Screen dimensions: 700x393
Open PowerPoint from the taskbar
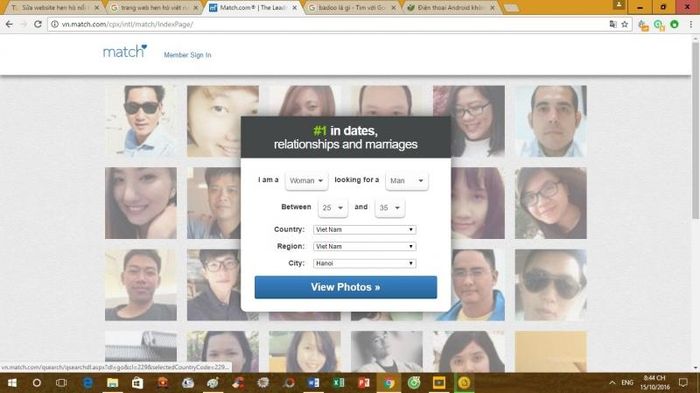tap(363, 383)
